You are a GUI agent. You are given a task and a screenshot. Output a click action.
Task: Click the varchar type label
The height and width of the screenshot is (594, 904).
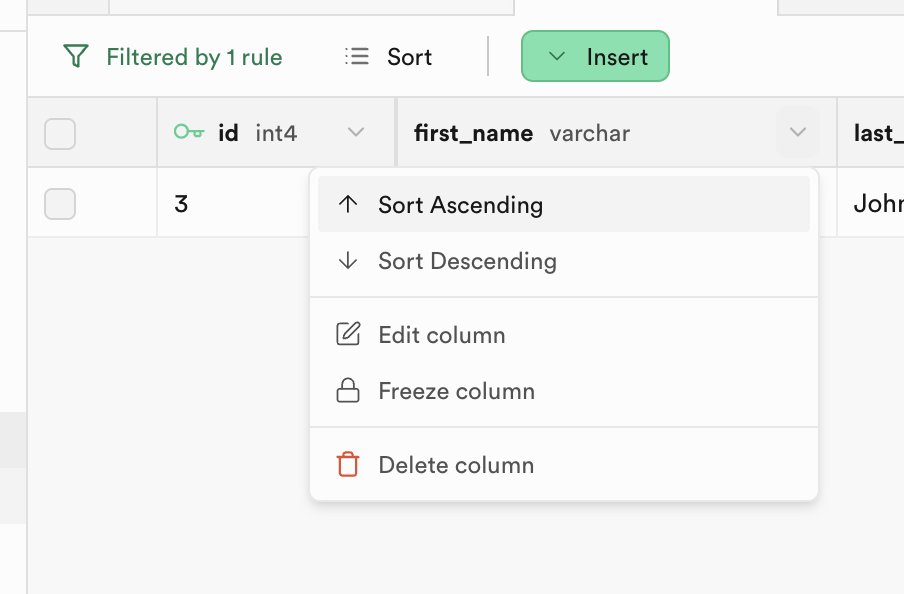(x=589, y=133)
